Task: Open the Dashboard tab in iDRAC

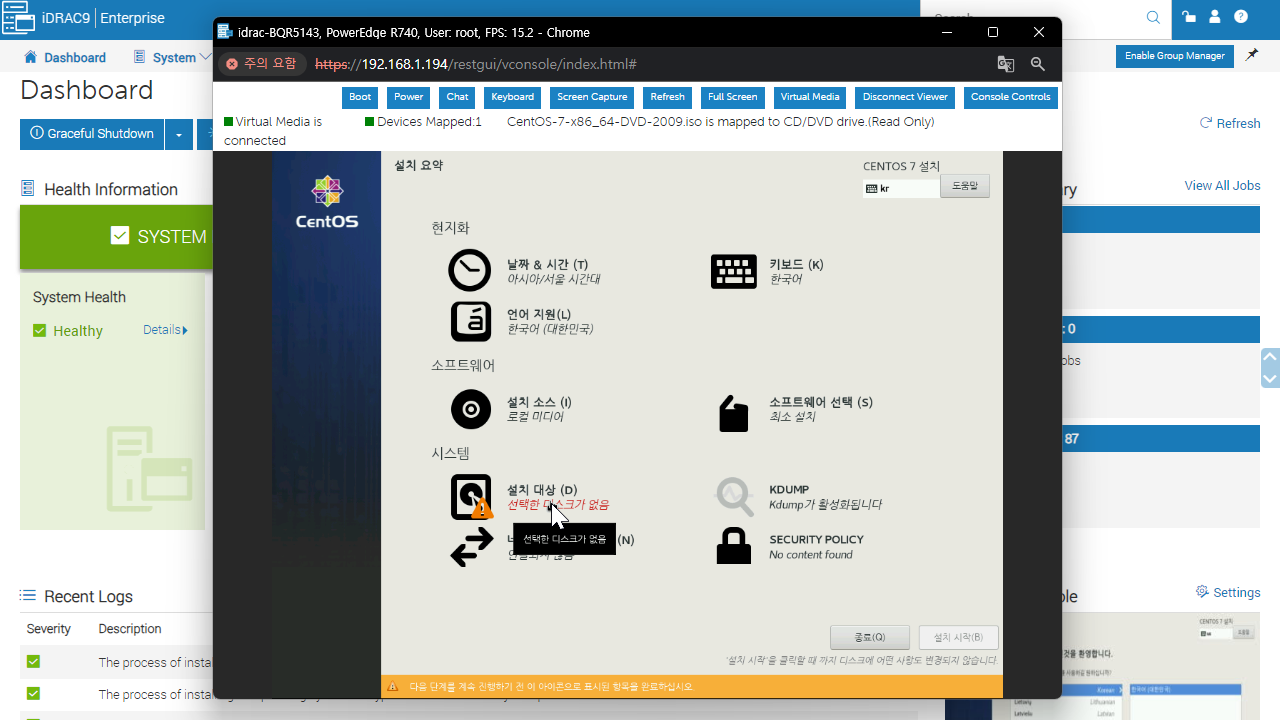Action: [65, 57]
